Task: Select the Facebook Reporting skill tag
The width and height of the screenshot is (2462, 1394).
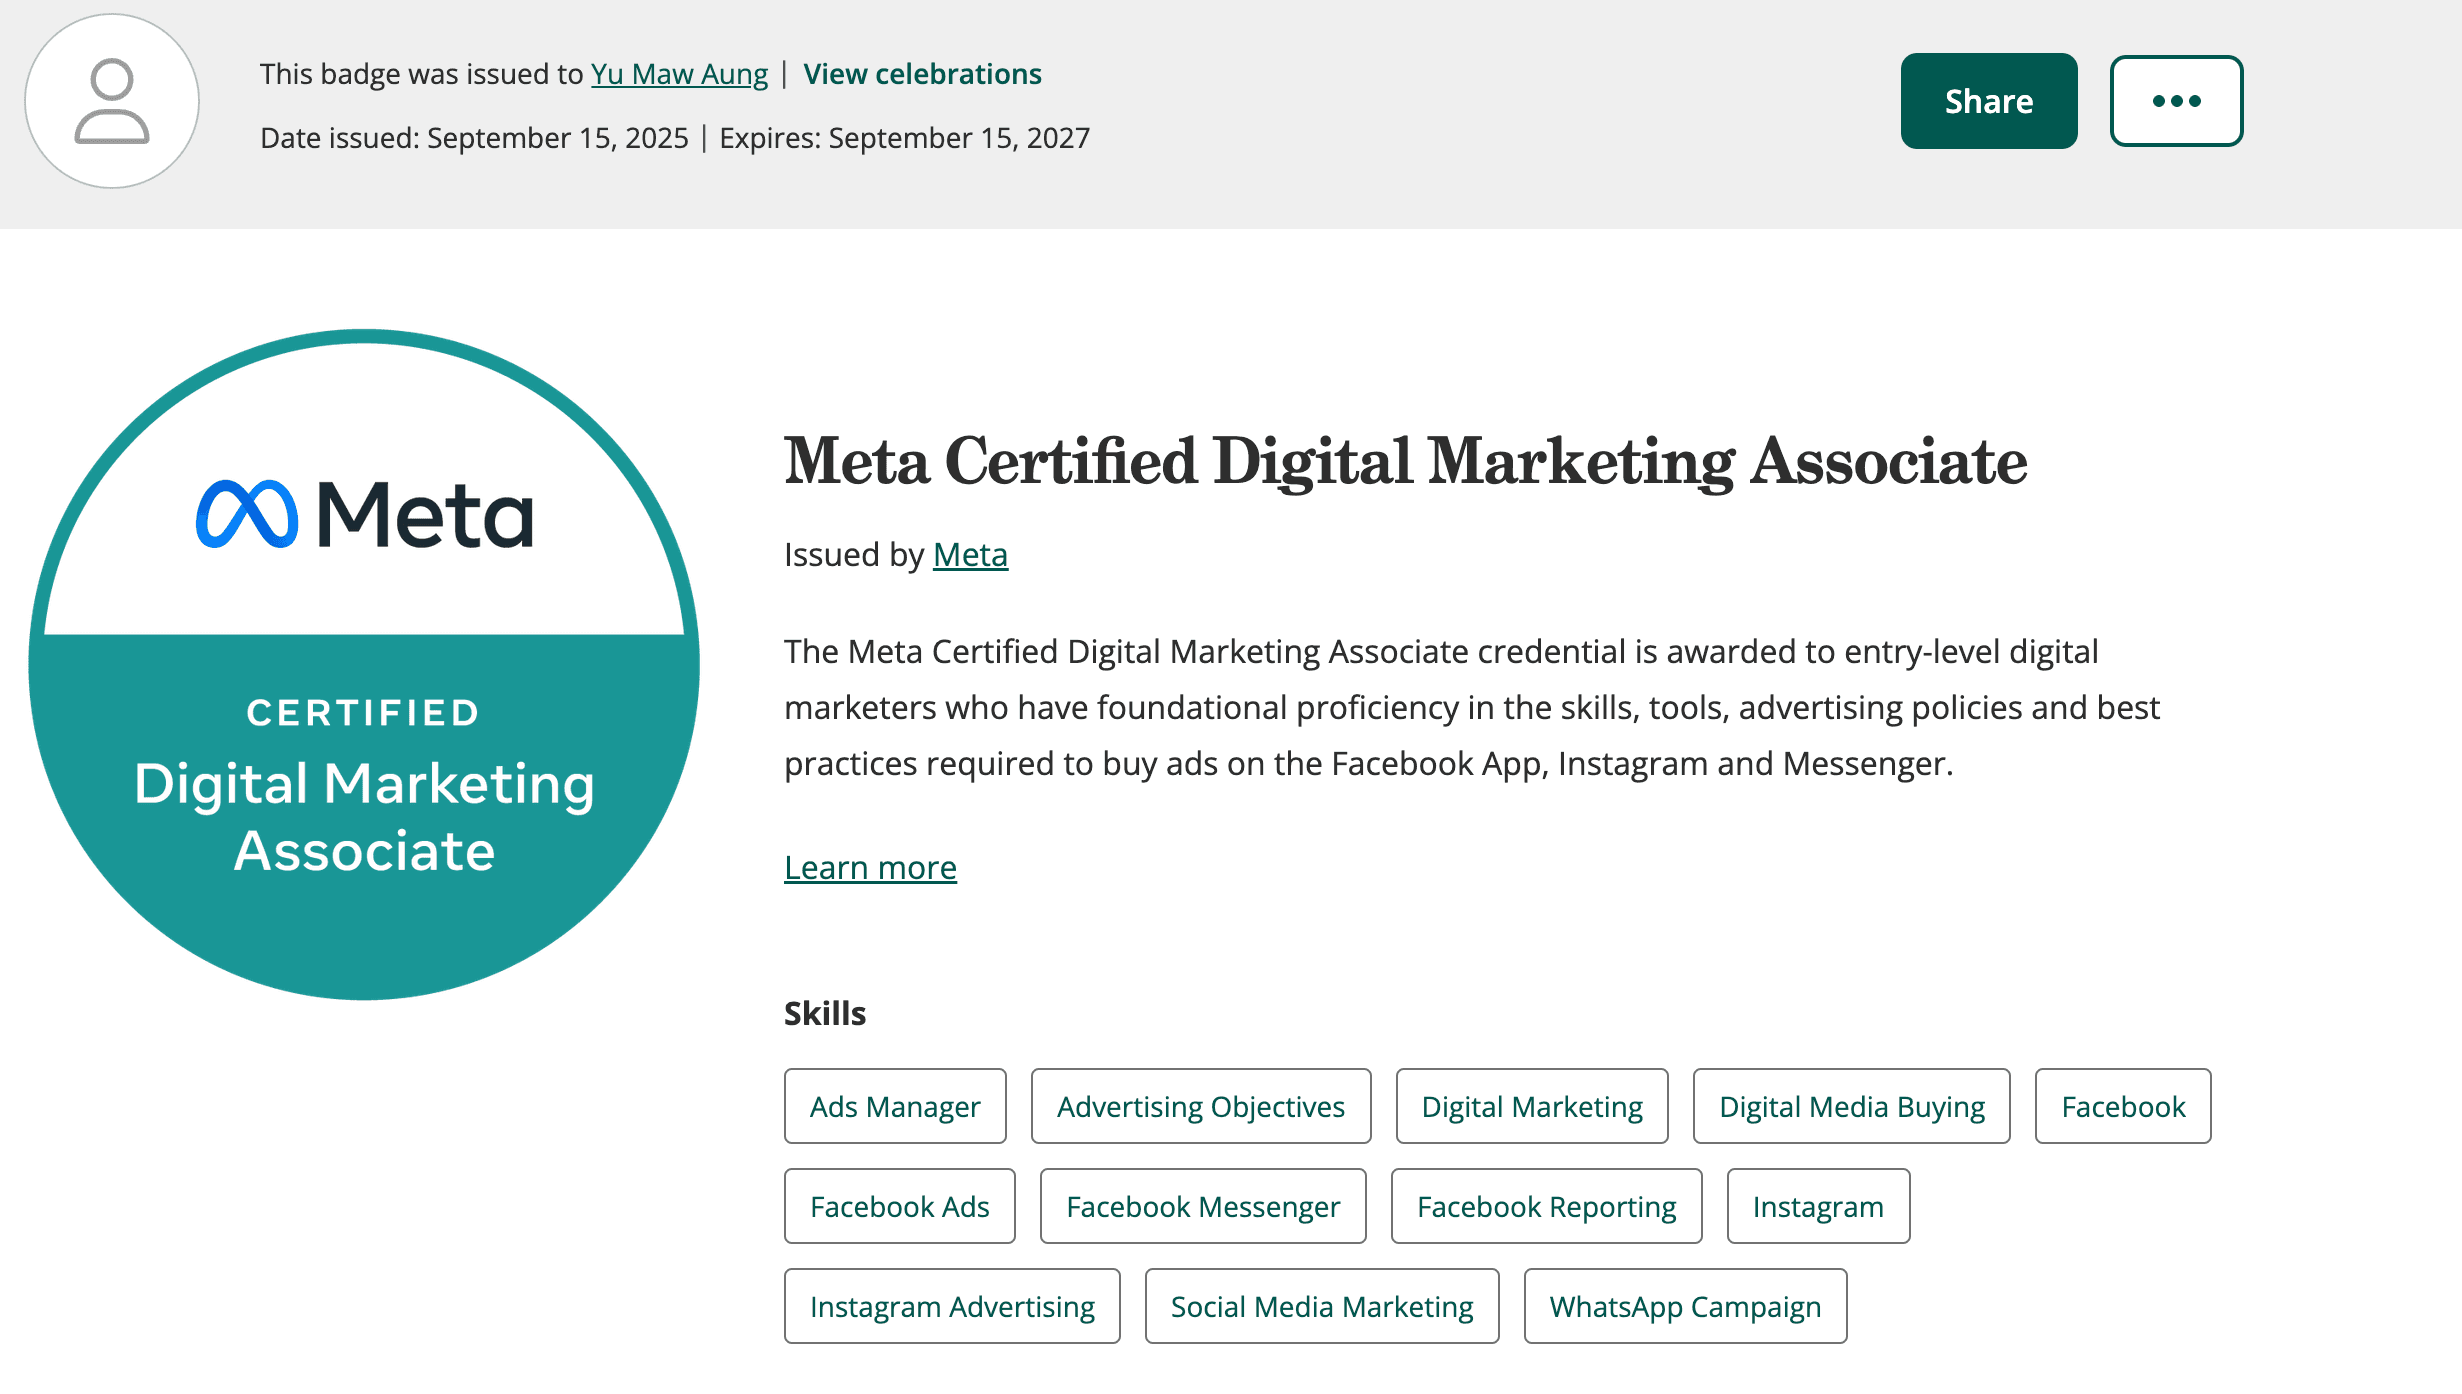Action: pos(1545,1206)
